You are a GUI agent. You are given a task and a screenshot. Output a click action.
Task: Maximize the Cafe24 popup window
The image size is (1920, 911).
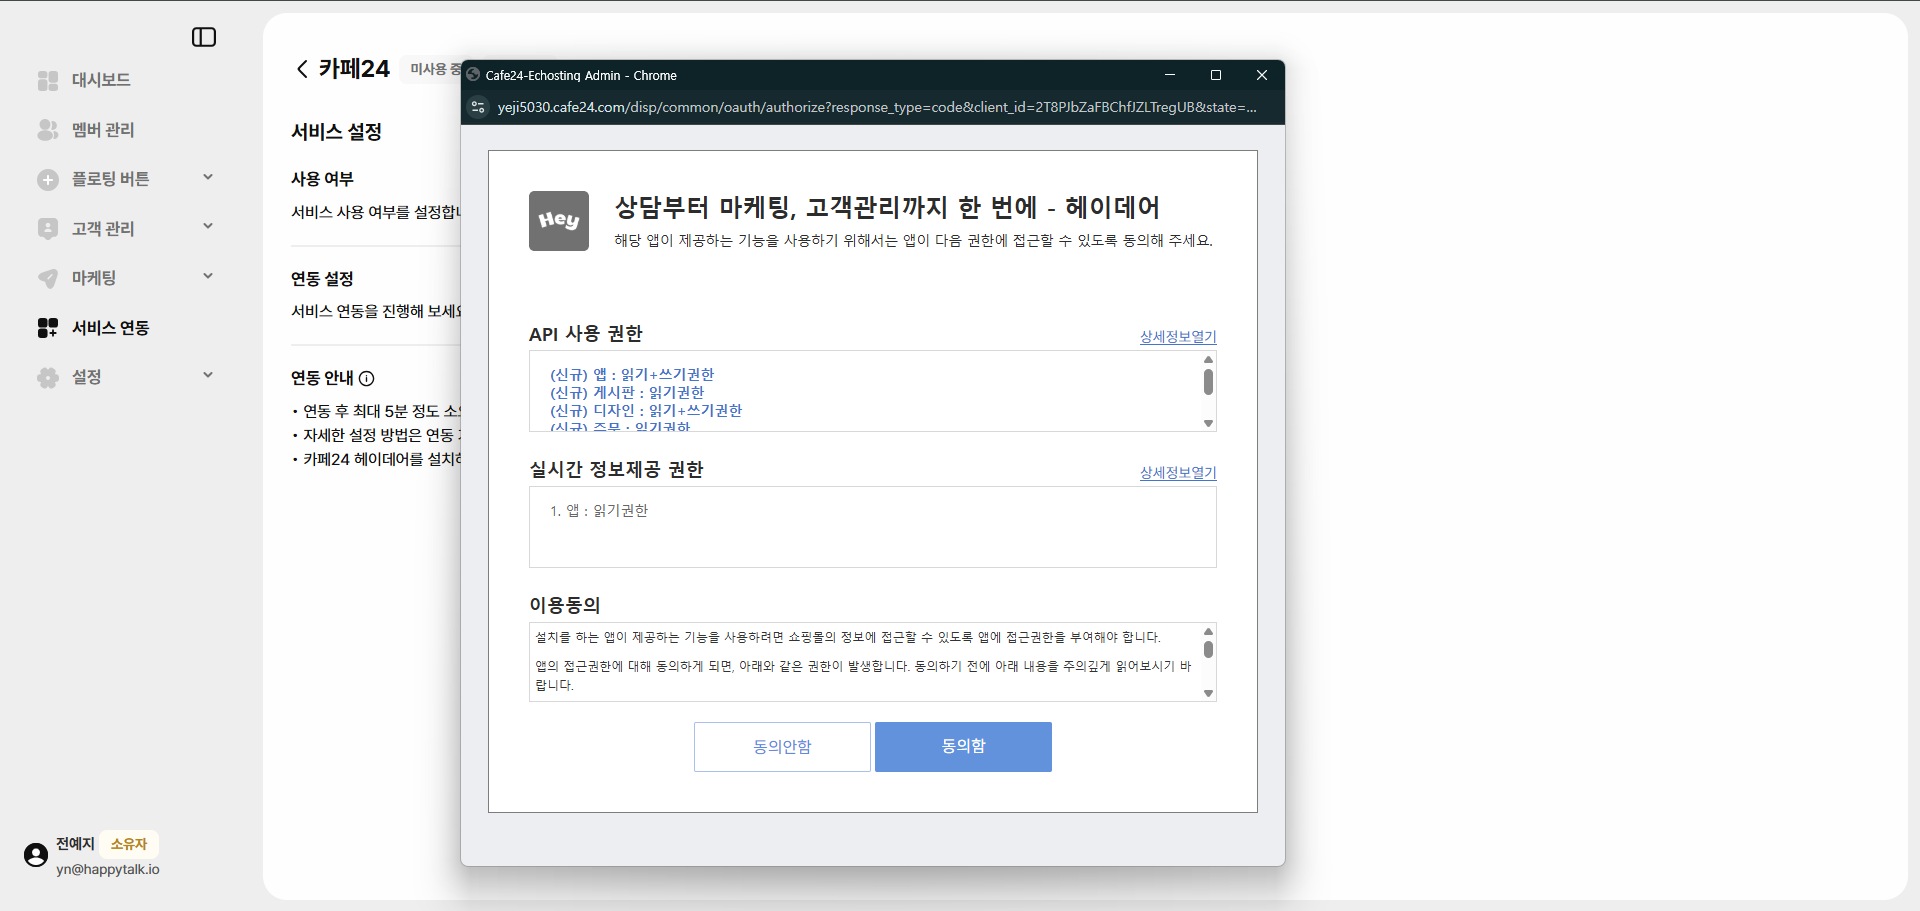(x=1216, y=75)
